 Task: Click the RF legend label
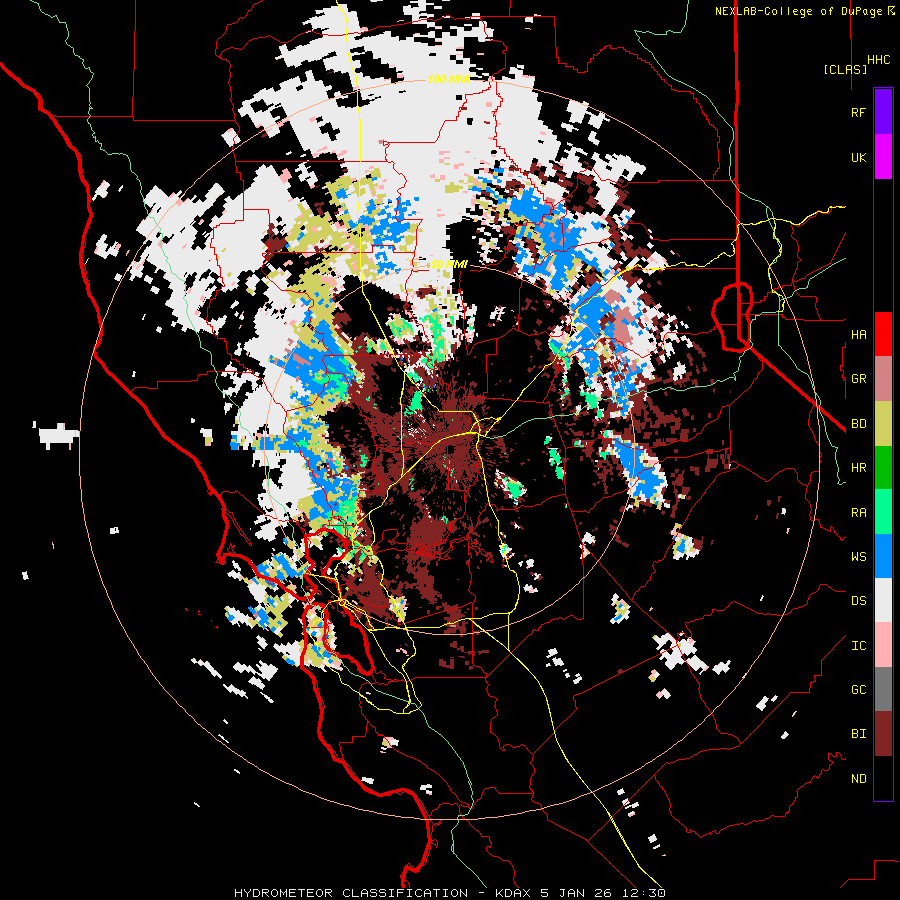[858, 112]
